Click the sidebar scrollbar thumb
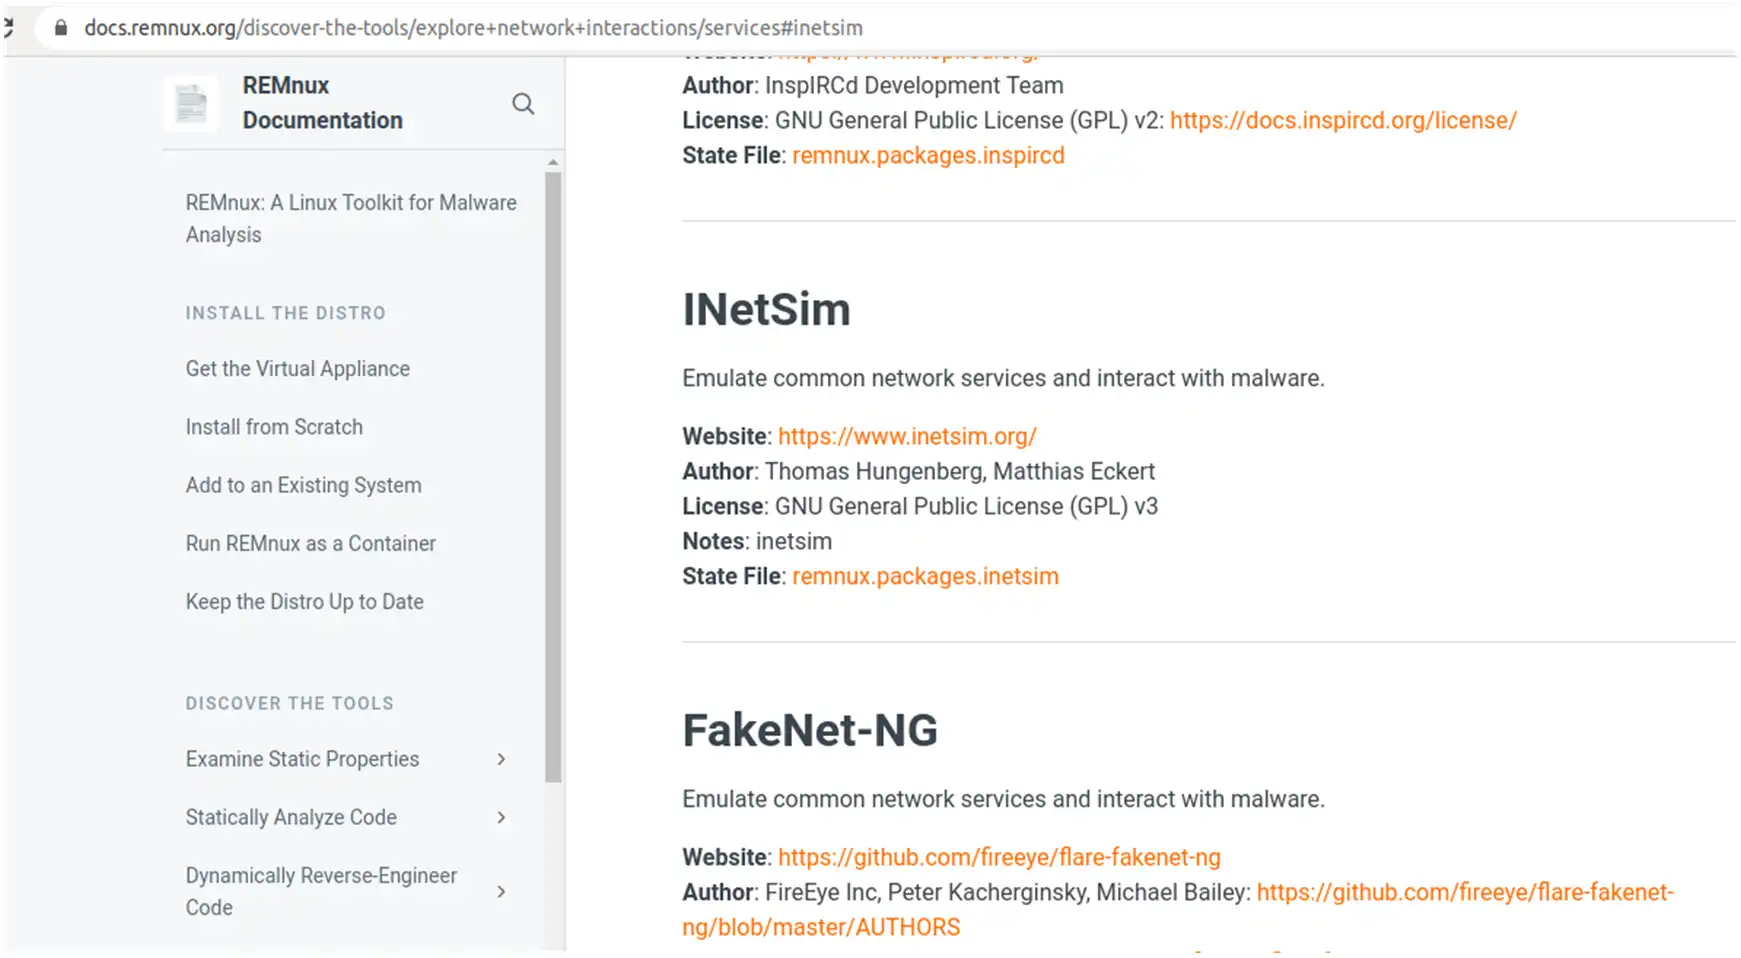 click(x=553, y=477)
